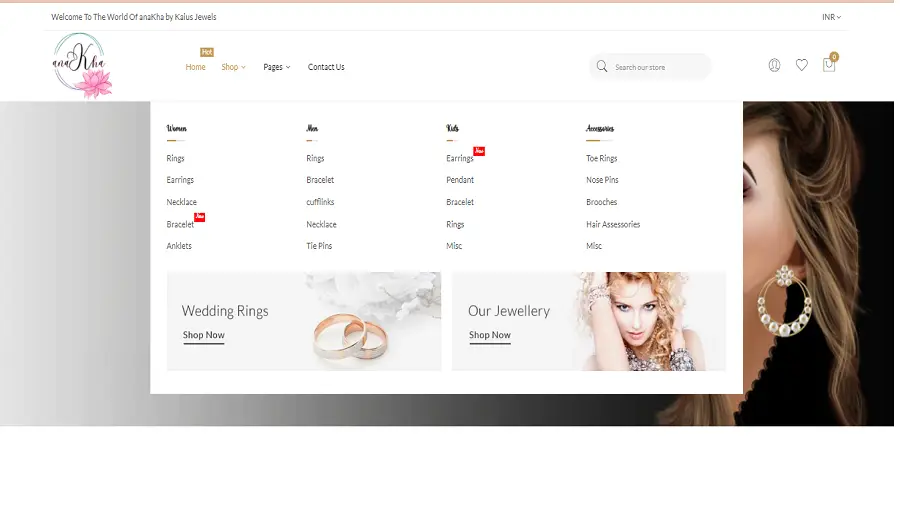Select Toe Rings under Accessories
This screenshot has width=900, height=507.
coord(601,158)
